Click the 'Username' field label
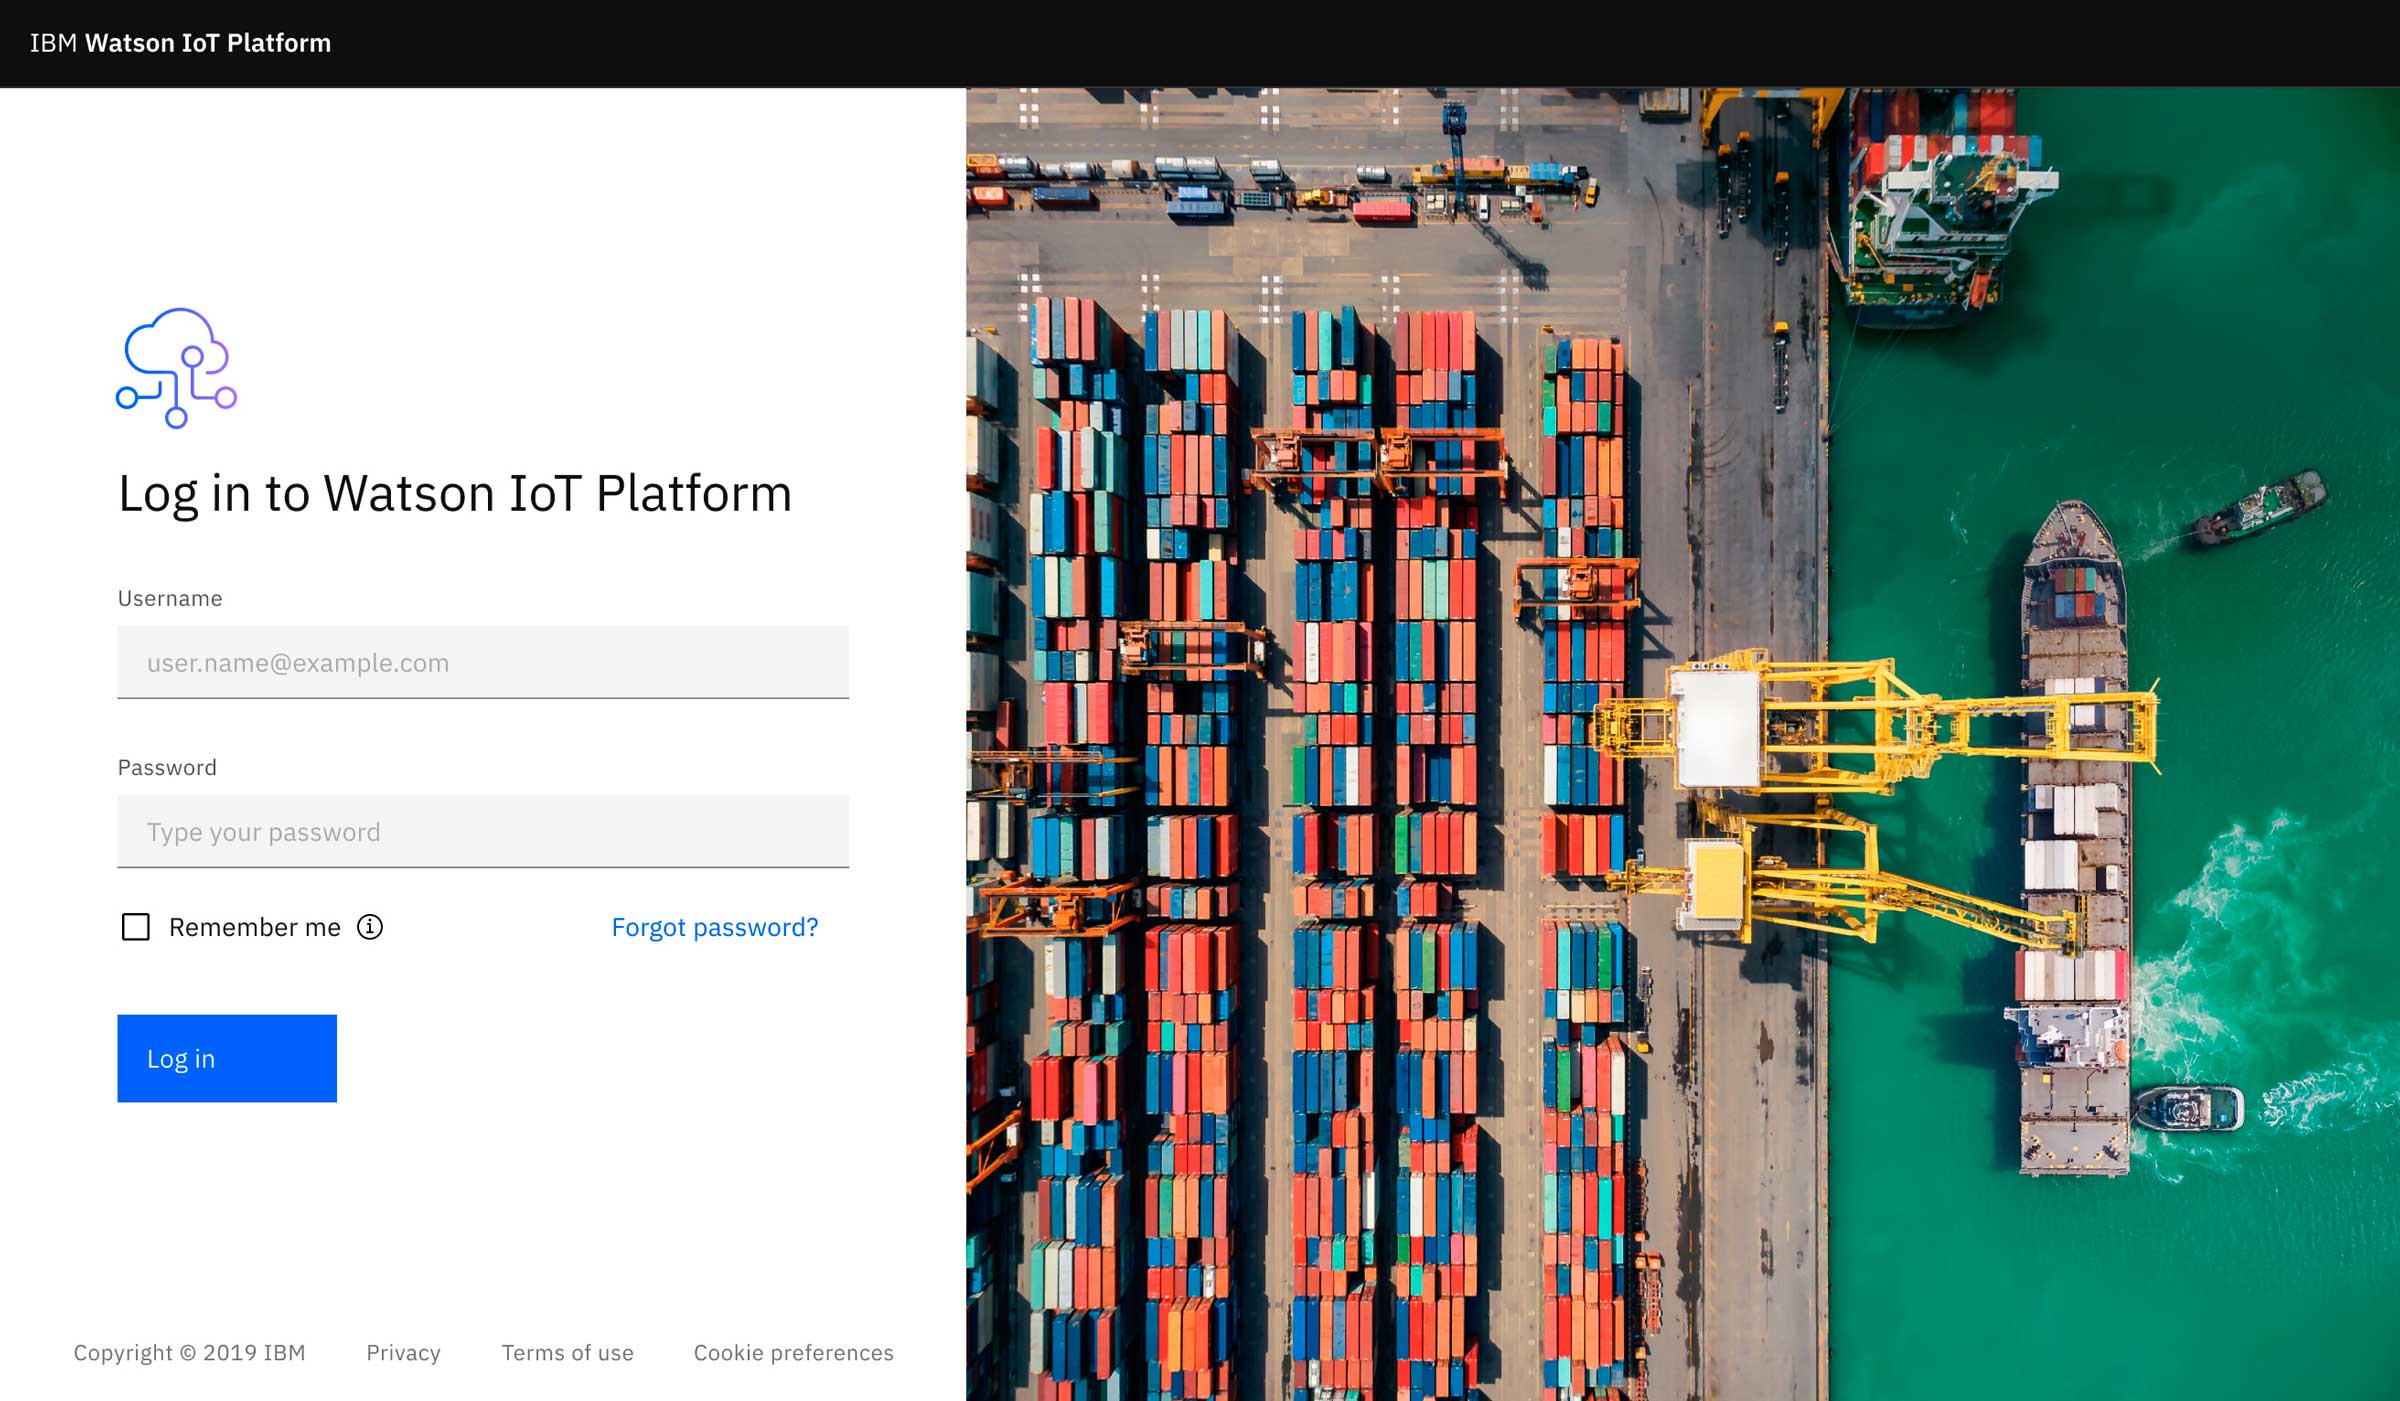 point(170,598)
